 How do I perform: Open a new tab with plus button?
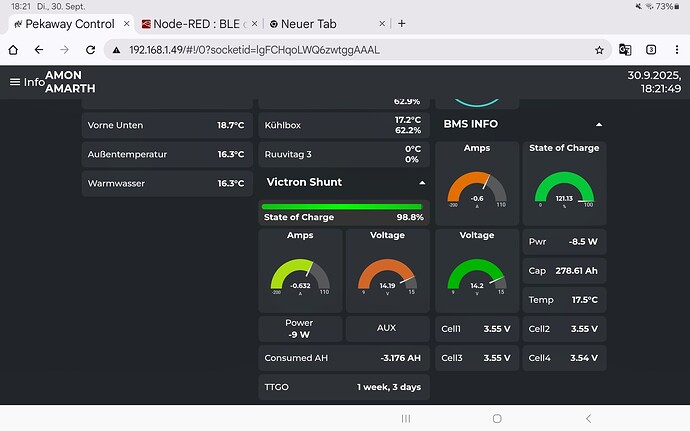(401, 23)
